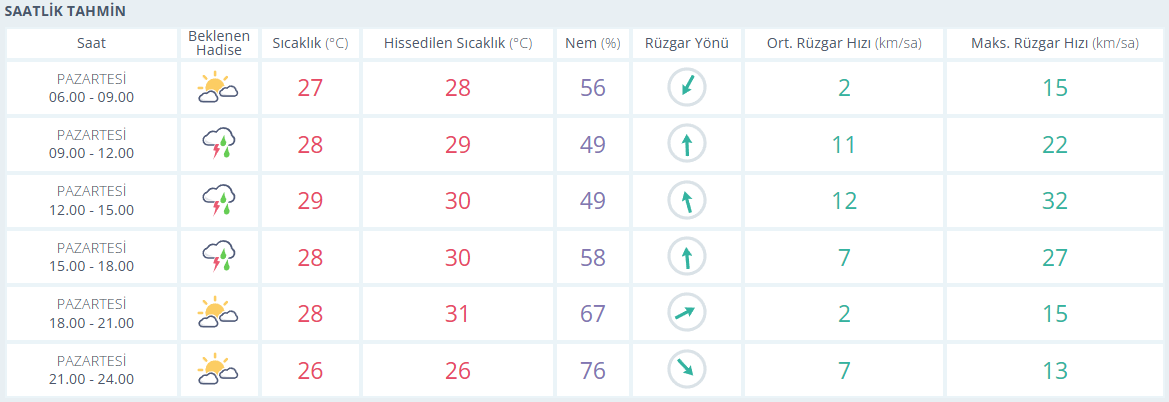This screenshot has width=1169, height=402.
Task: Click the Rüzgar Yönü column header
Action: 687,43
